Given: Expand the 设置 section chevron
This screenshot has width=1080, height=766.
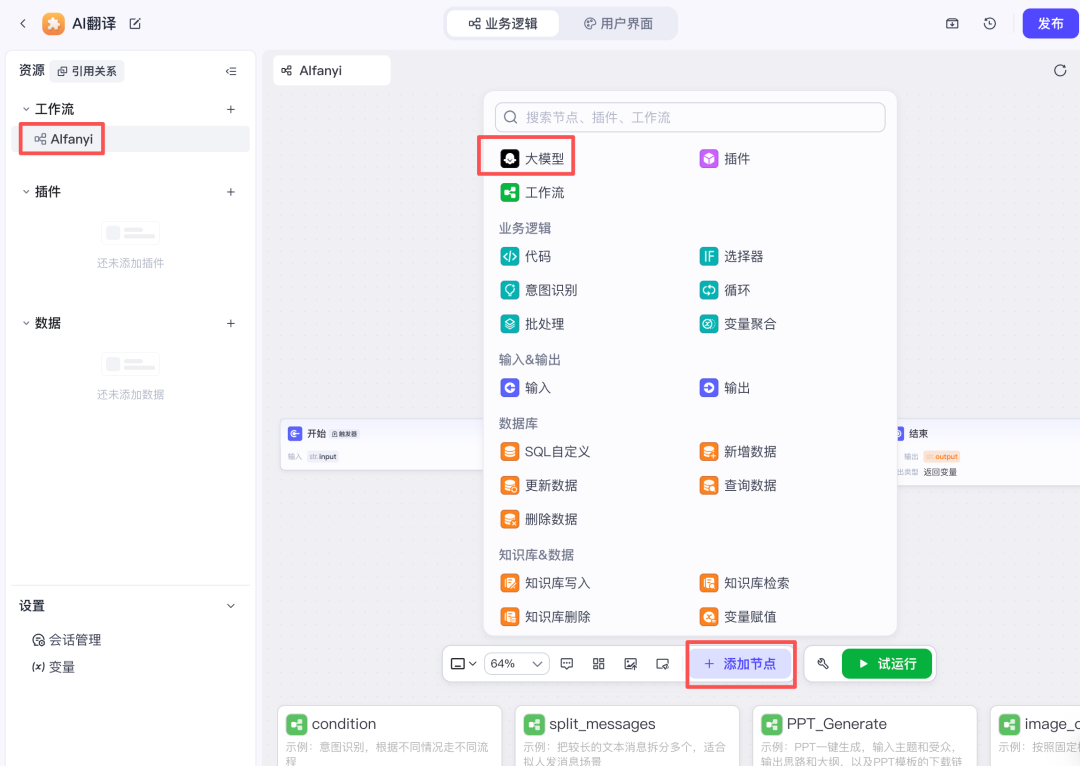Looking at the screenshot, I should (231, 606).
